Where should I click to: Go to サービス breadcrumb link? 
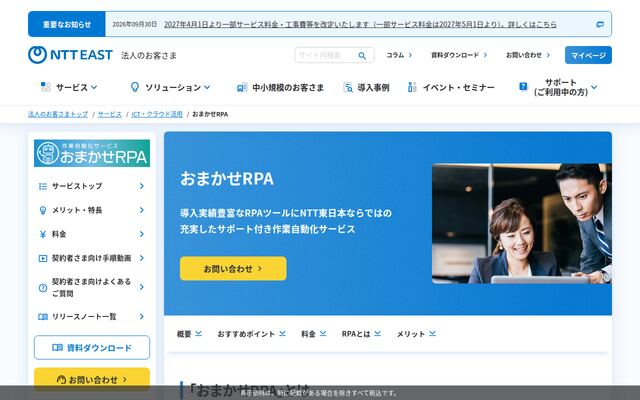[x=110, y=114]
